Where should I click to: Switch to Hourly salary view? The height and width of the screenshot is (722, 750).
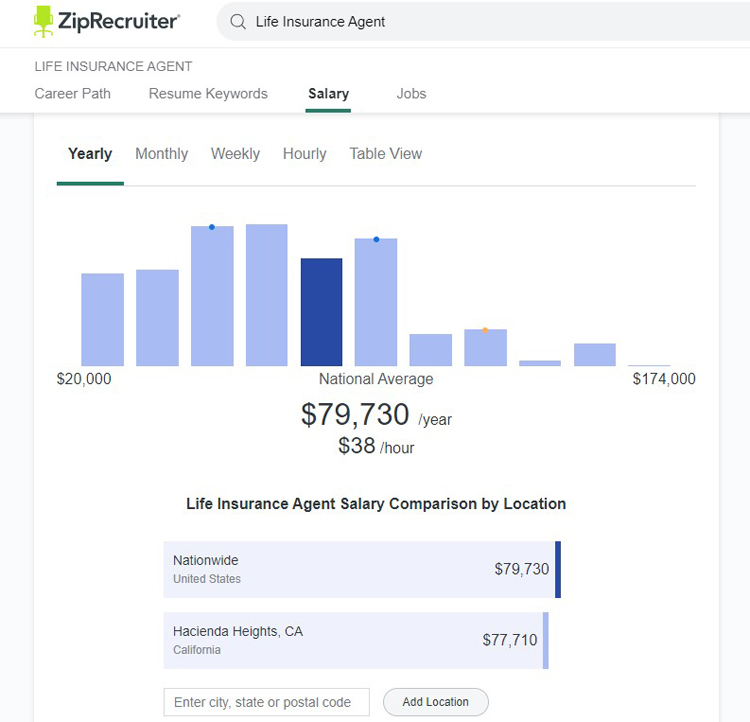(x=305, y=154)
